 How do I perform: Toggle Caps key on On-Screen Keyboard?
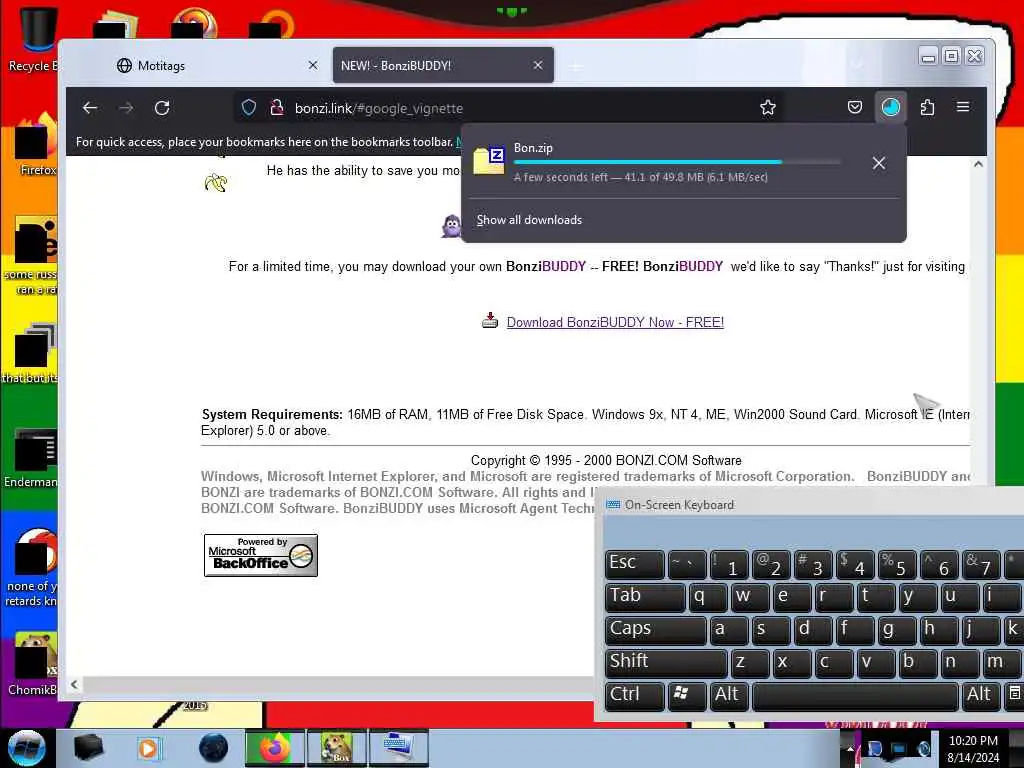click(x=656, y=630)
